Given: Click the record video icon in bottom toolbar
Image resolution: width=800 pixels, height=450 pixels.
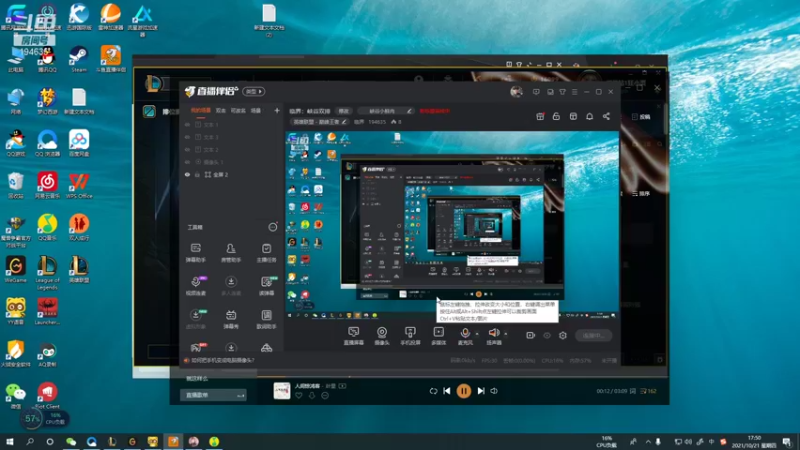Looking at the screenshot, I should click(530, 335).
